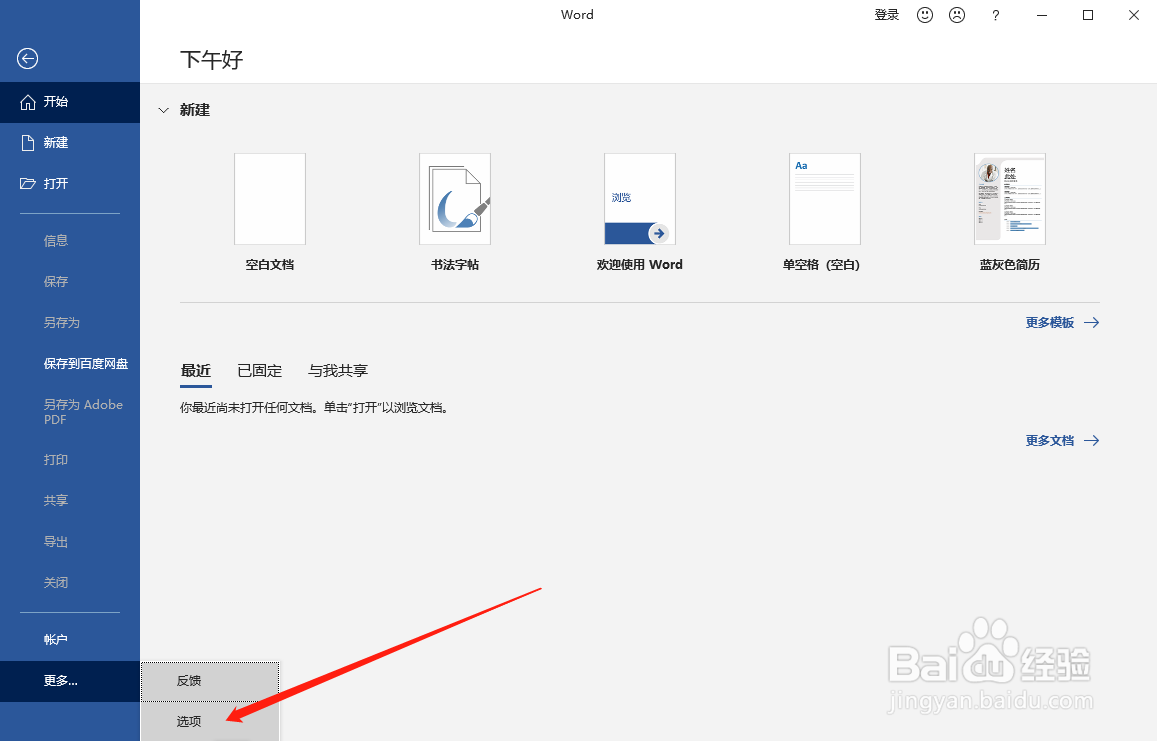
Task: Switch to the 已固定 tab
Action: point(260,370)
